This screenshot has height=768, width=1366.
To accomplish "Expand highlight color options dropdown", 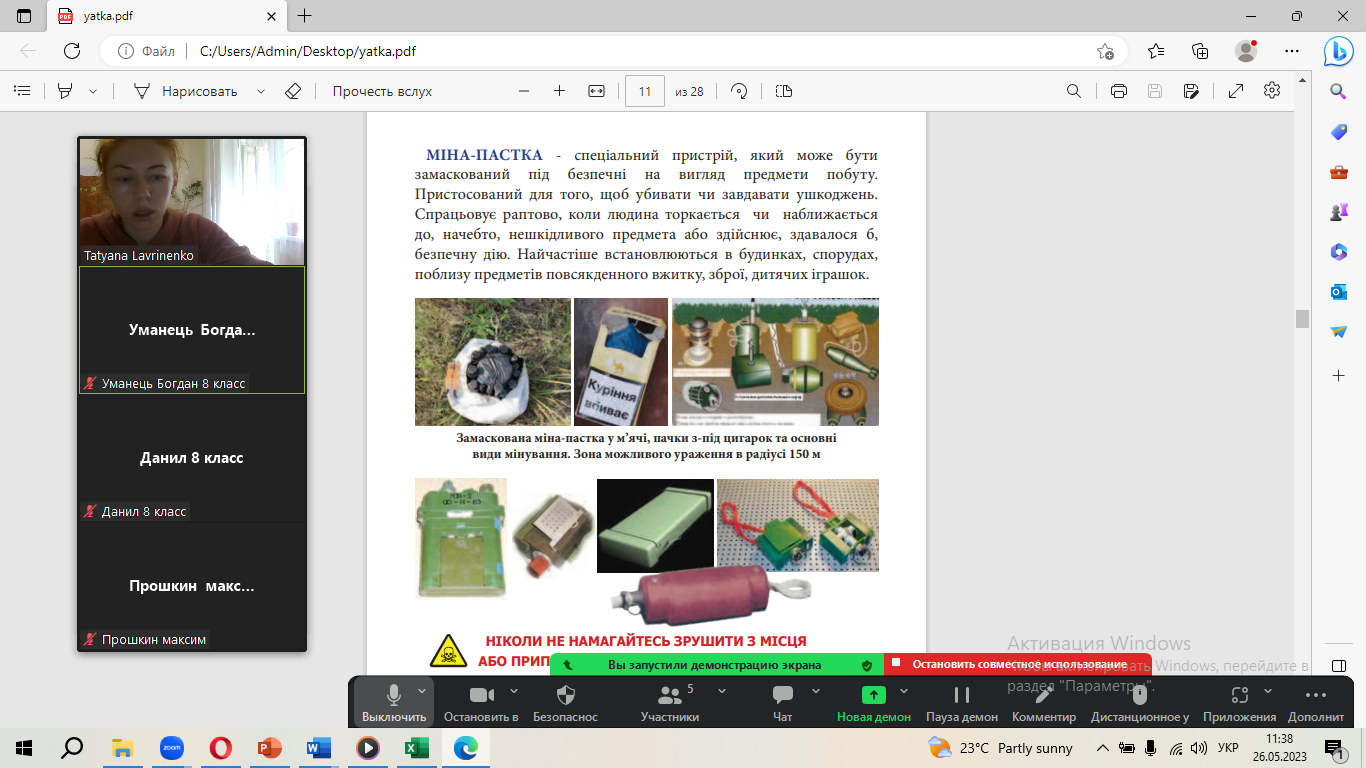I will 93,91.
